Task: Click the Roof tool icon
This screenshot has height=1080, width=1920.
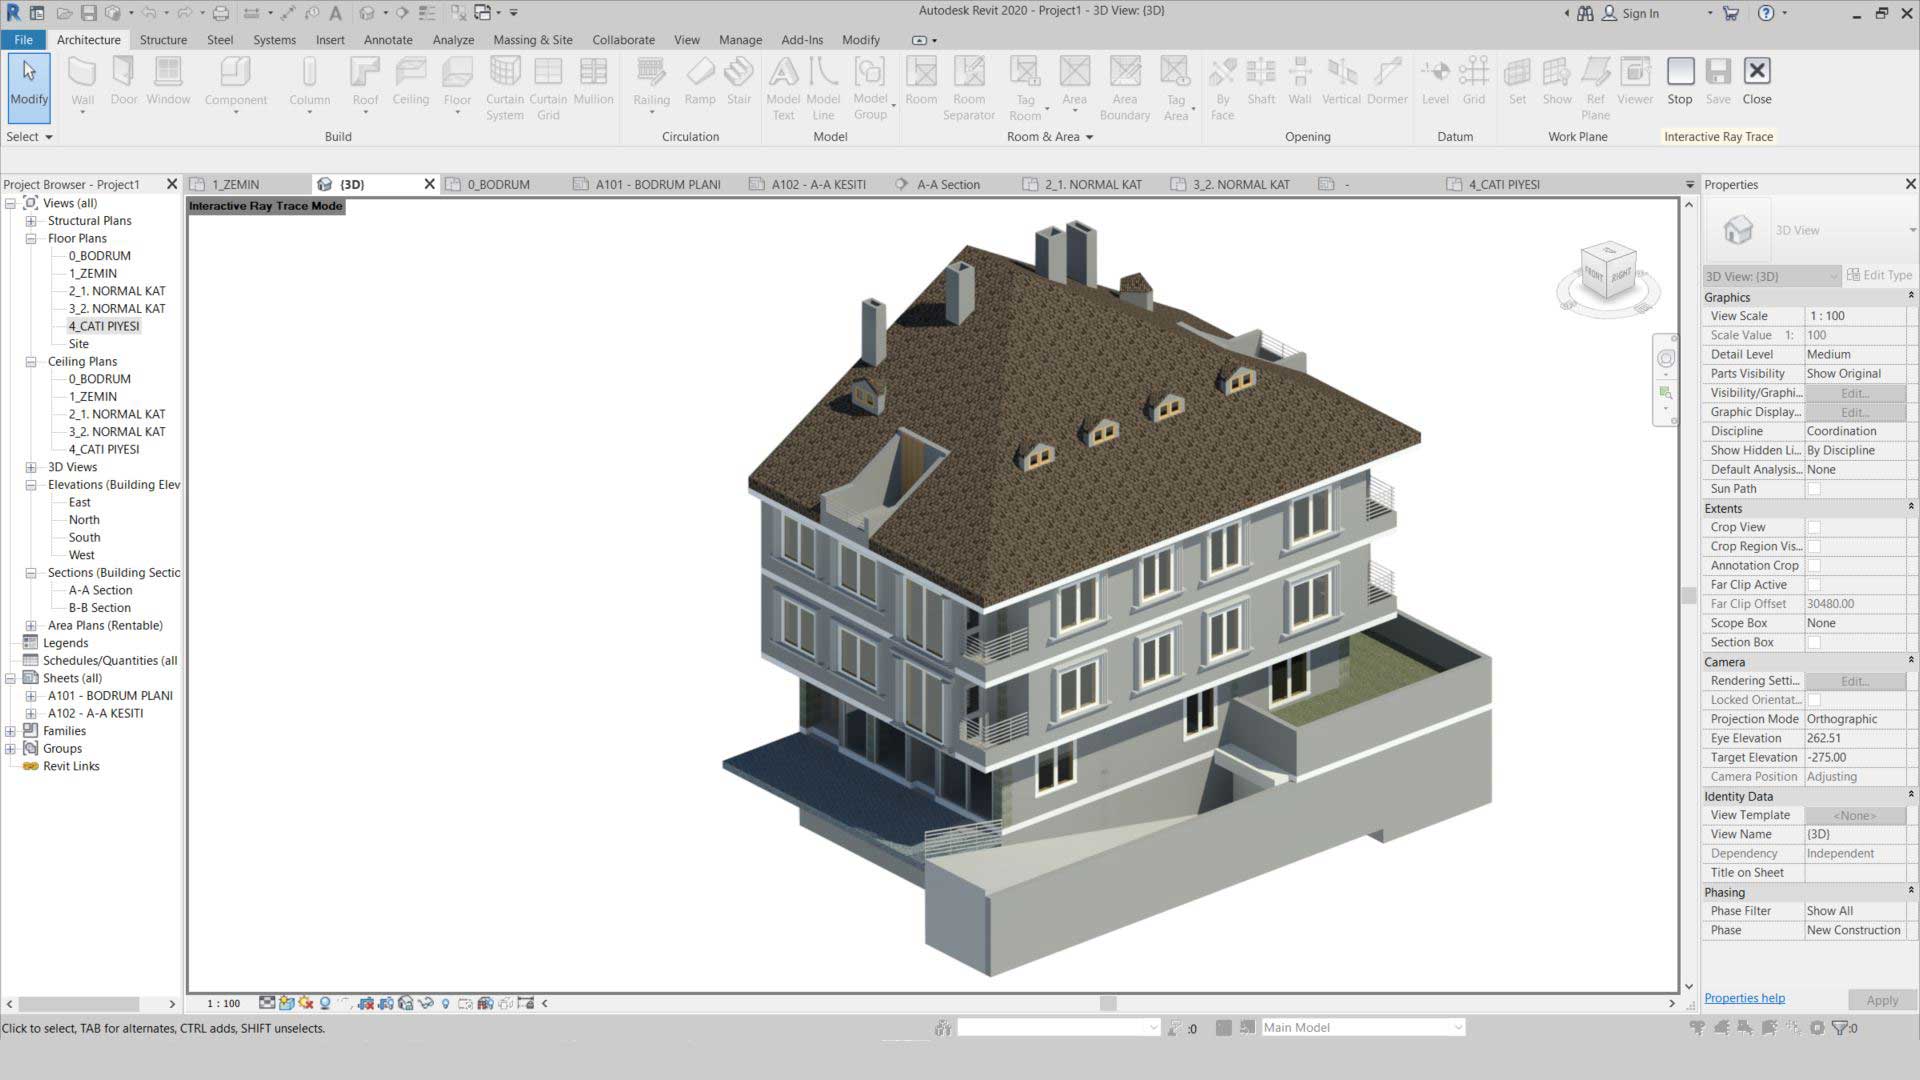Action: [x=365, y=73]
